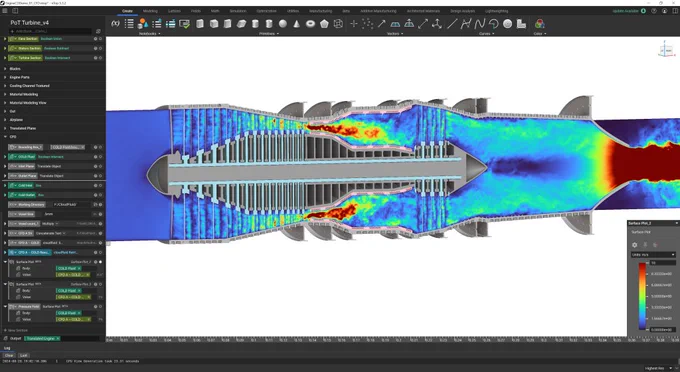Open the Color wheel tool icon
The image size is (680, 372).
coord(539,24)
